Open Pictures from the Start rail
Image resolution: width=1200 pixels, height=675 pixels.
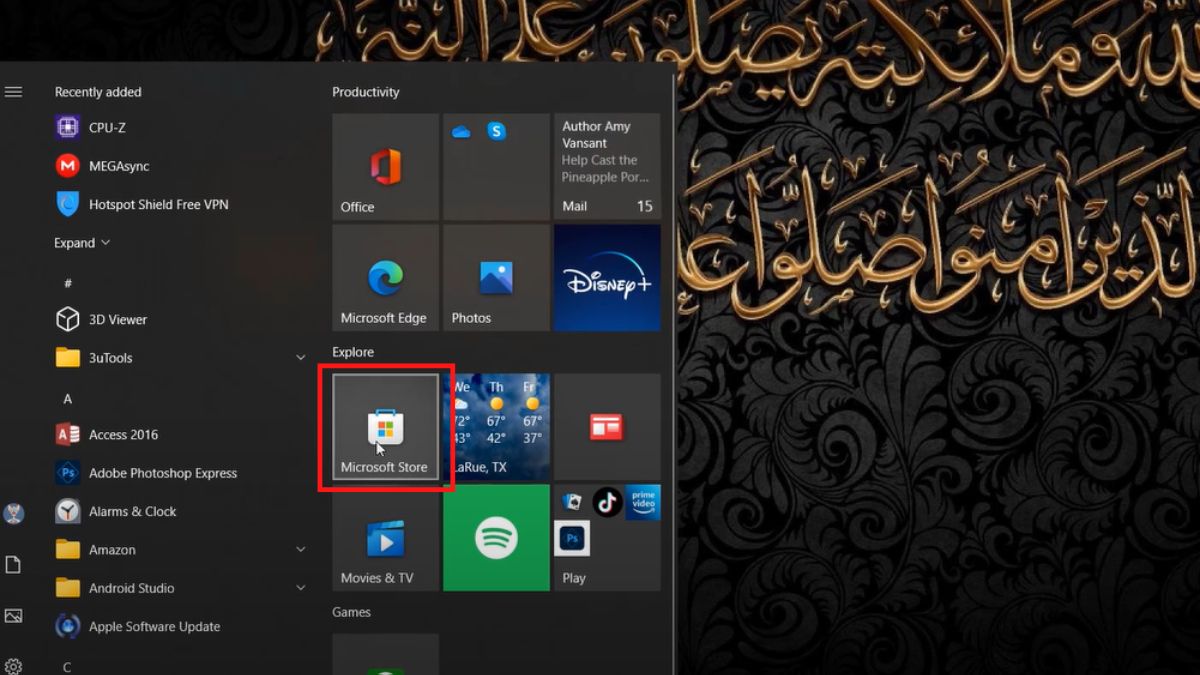click(13, 616)
